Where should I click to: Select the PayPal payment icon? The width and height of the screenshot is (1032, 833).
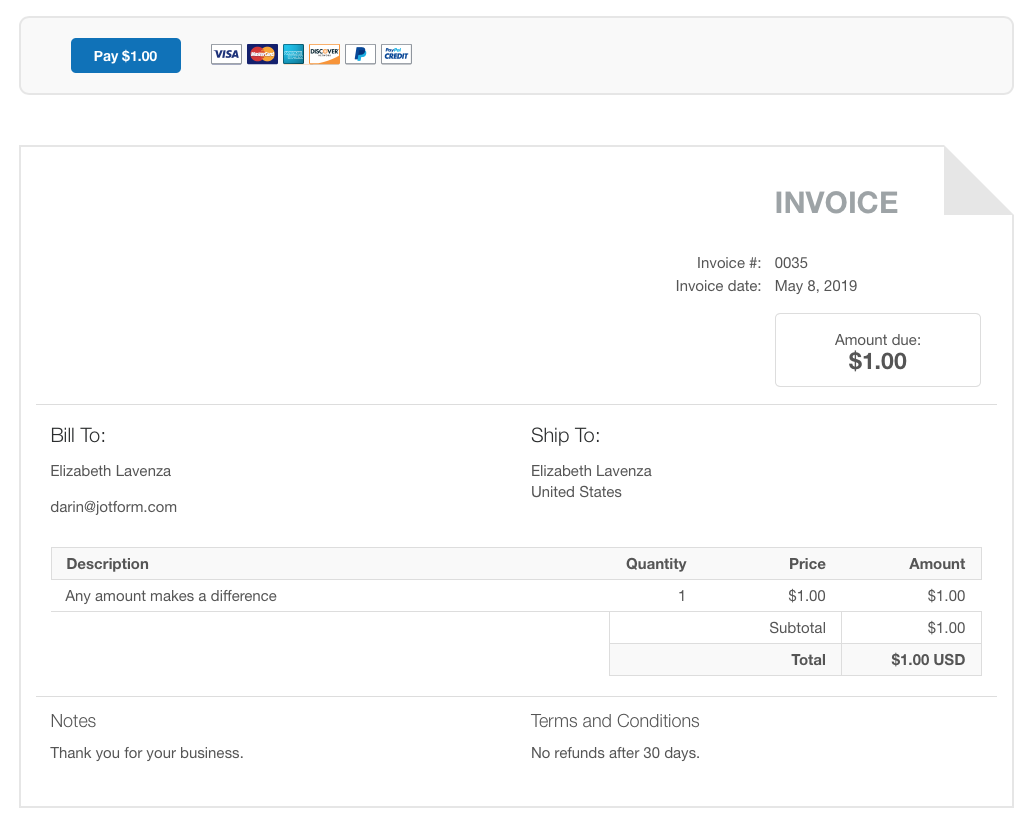[x=359, y=54]
